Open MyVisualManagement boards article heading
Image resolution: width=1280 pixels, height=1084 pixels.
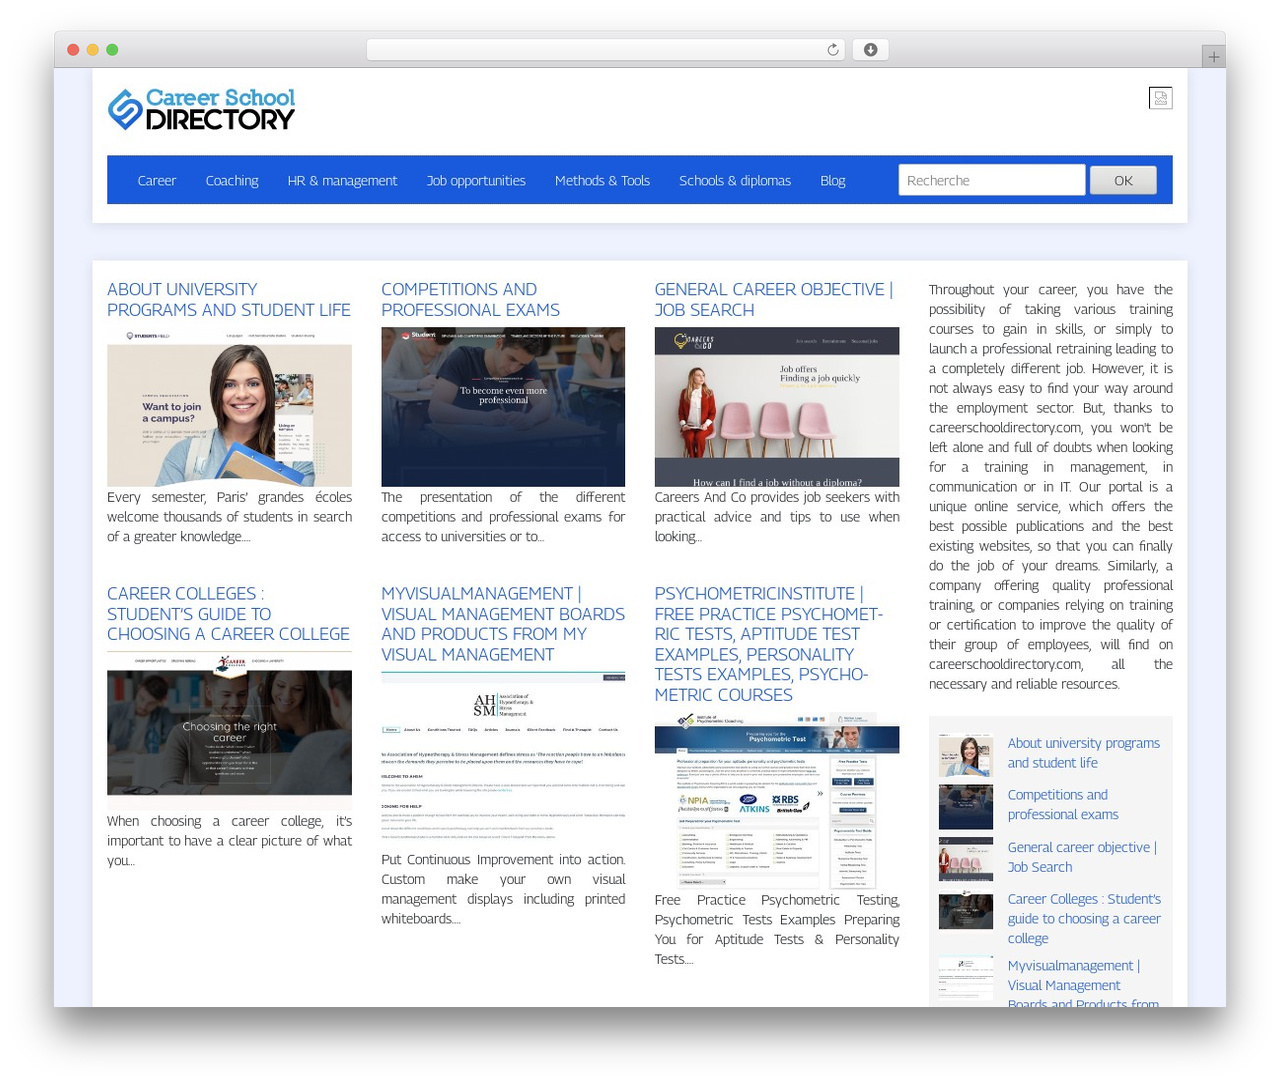[503, 624]
